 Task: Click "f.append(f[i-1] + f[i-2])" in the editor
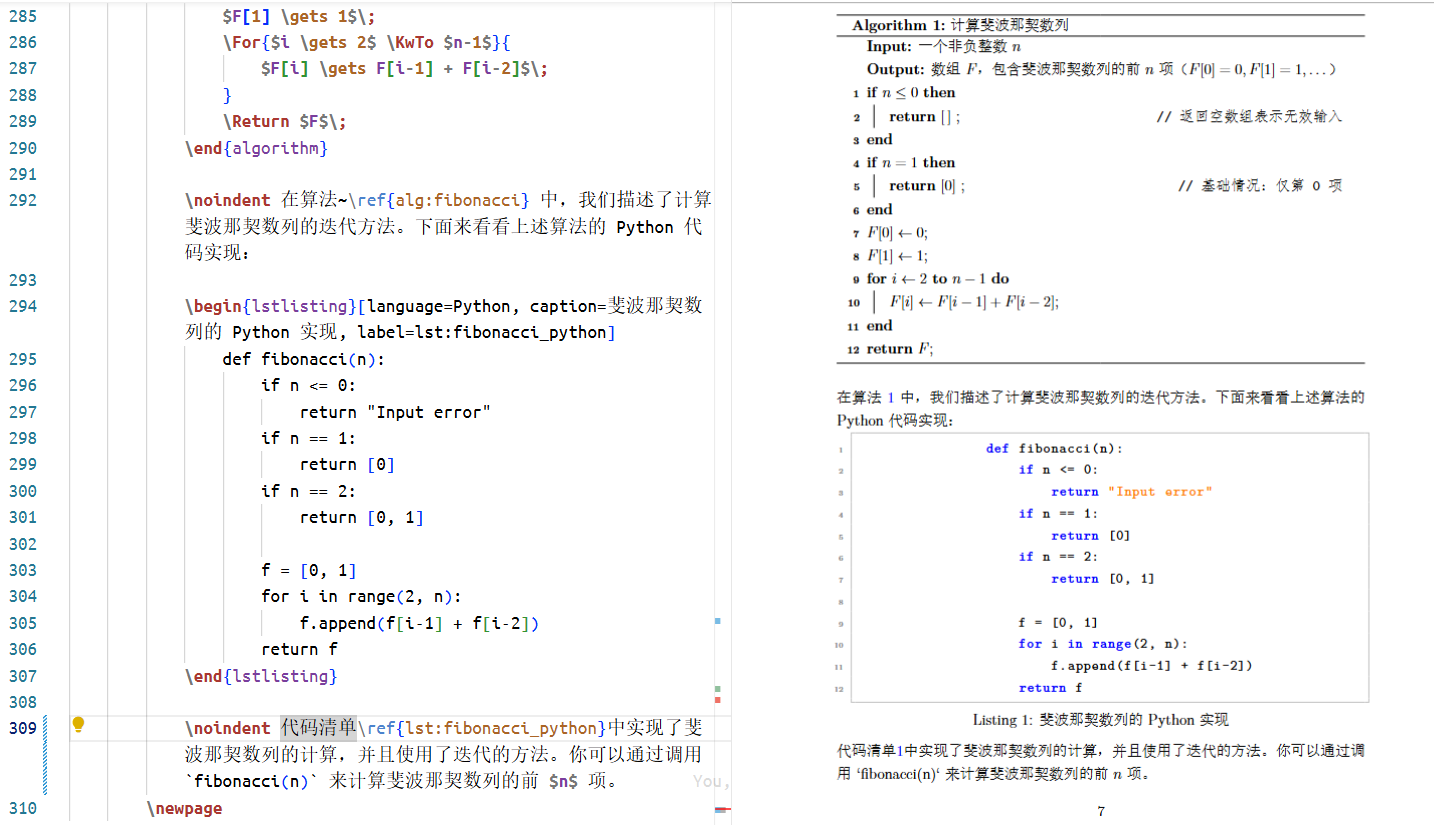[420, 623]
